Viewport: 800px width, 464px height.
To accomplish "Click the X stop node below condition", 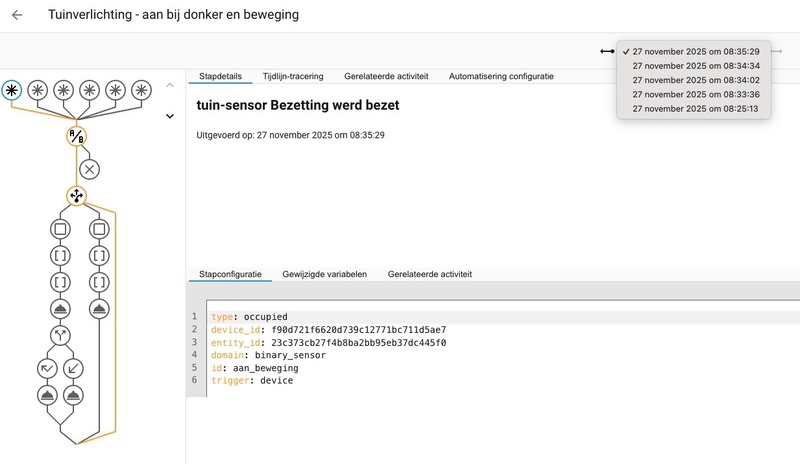I will (x=89, y=169).
